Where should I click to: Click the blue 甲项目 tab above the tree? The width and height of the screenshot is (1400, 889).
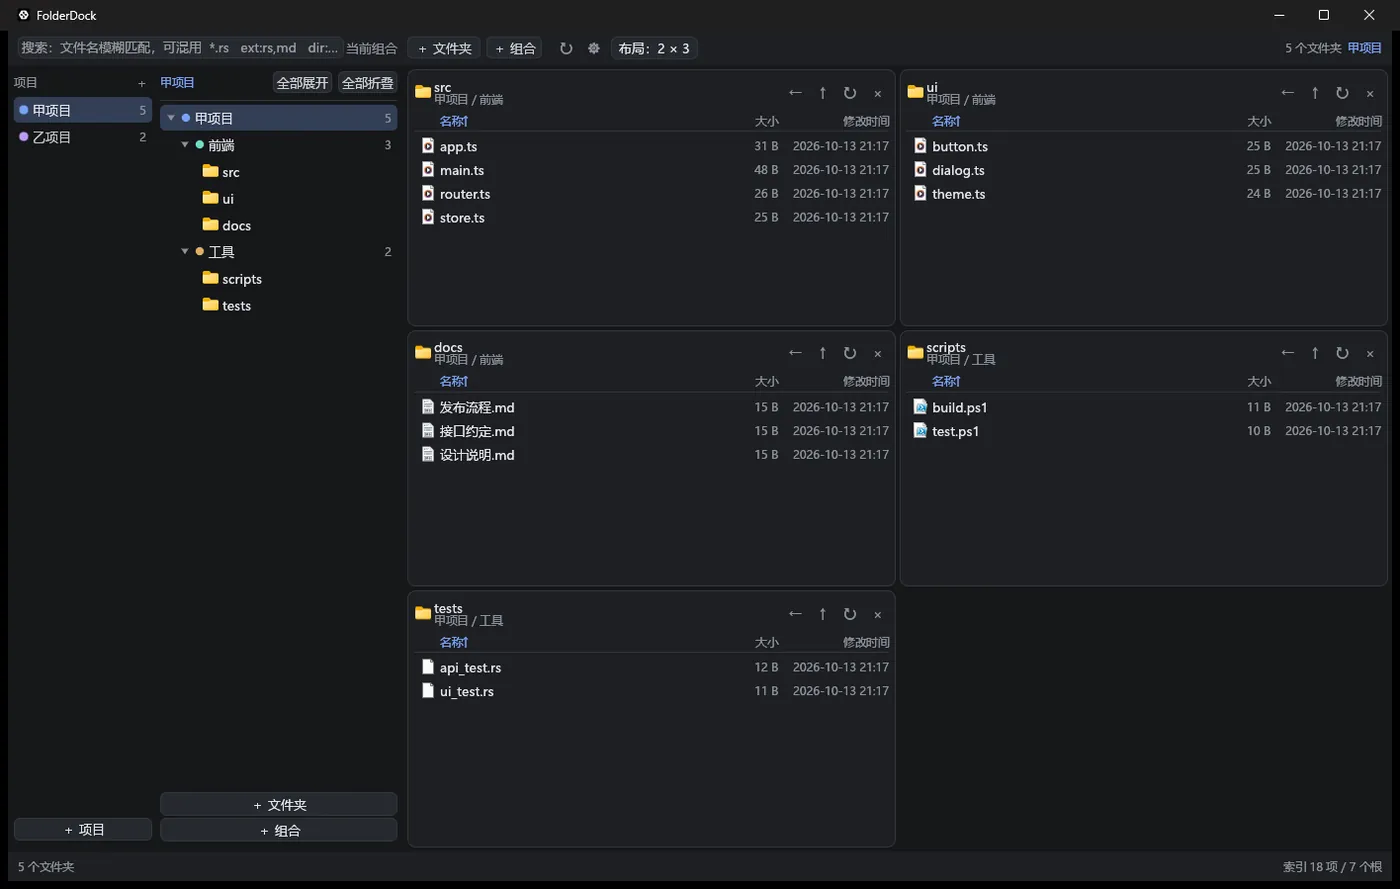click(x=177, y=83)
